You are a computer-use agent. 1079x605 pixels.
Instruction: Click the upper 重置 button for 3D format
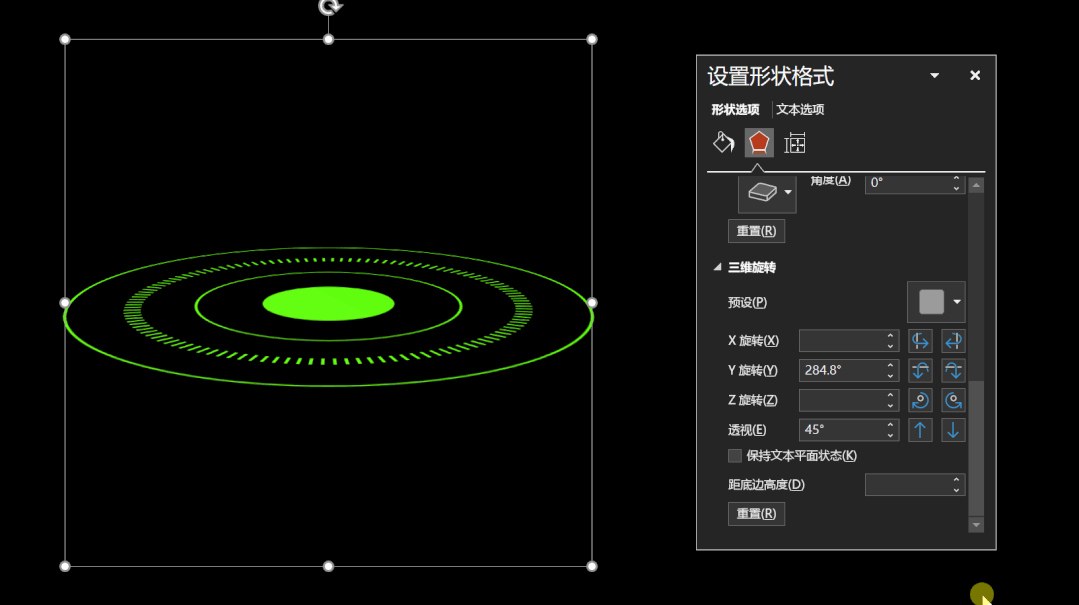coord(756,231)
